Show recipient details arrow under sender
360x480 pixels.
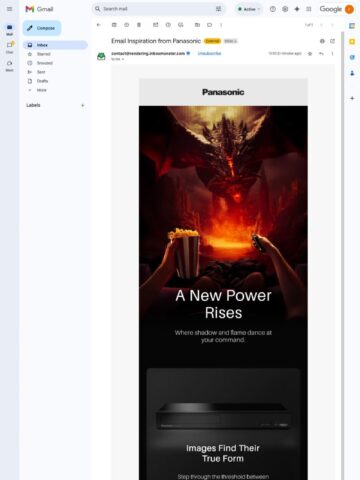123,59
